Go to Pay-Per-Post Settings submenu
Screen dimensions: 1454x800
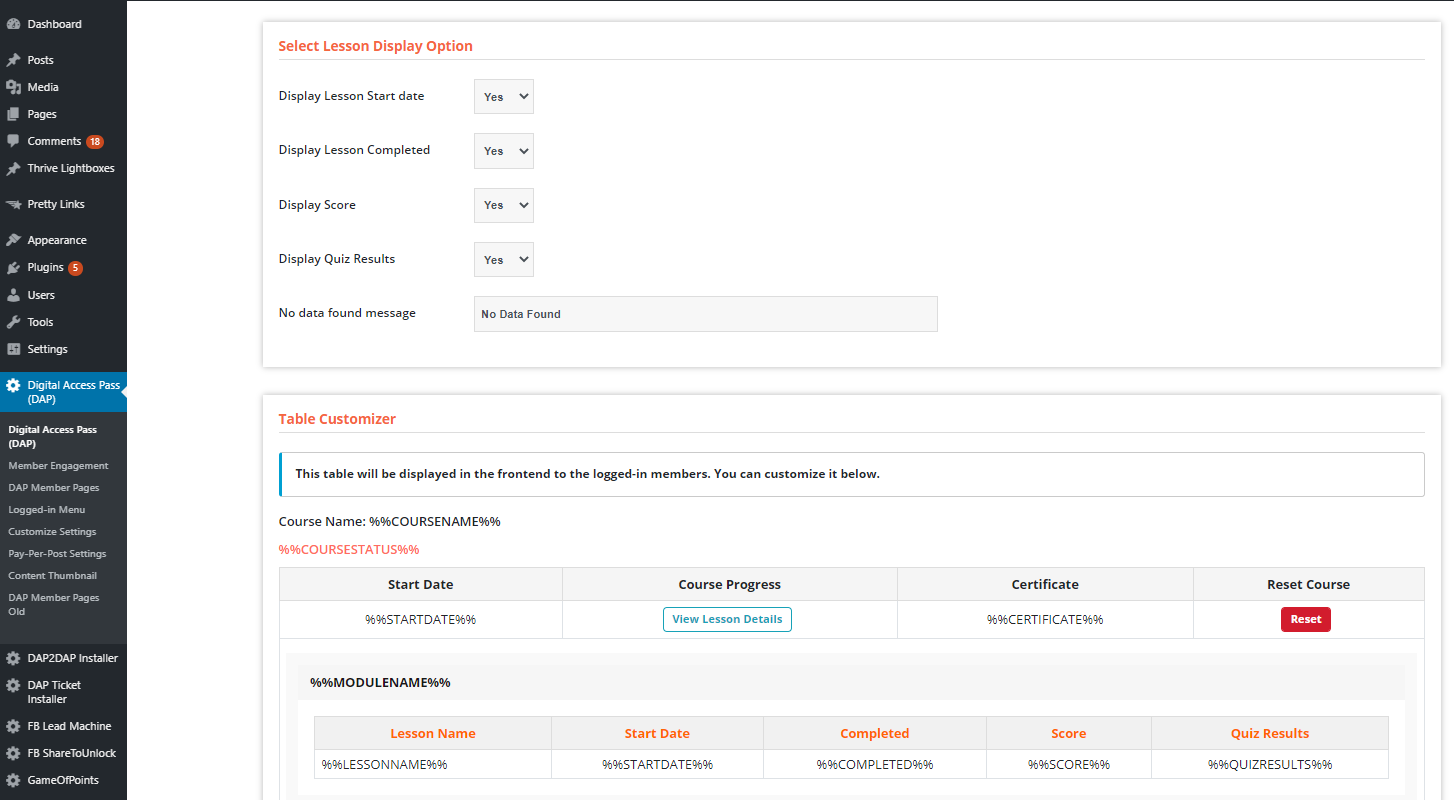pos(57,554)
